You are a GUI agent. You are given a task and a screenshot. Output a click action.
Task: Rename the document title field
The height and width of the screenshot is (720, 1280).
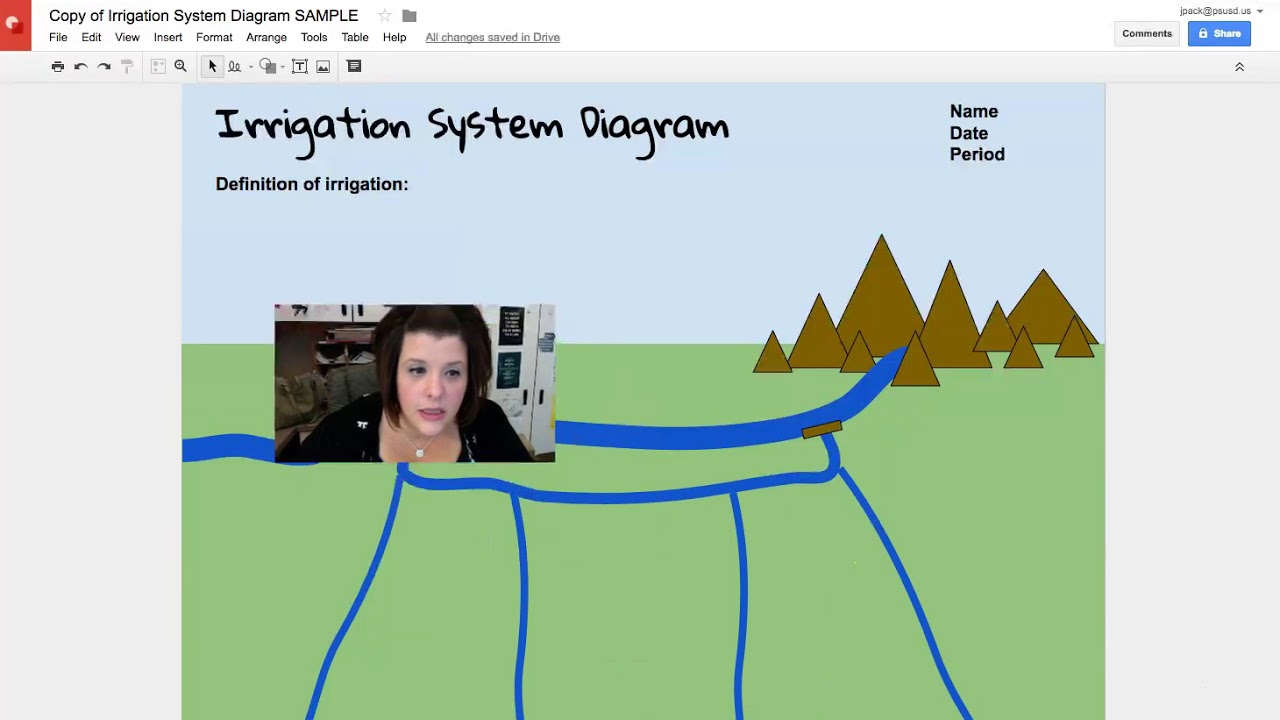203,16
